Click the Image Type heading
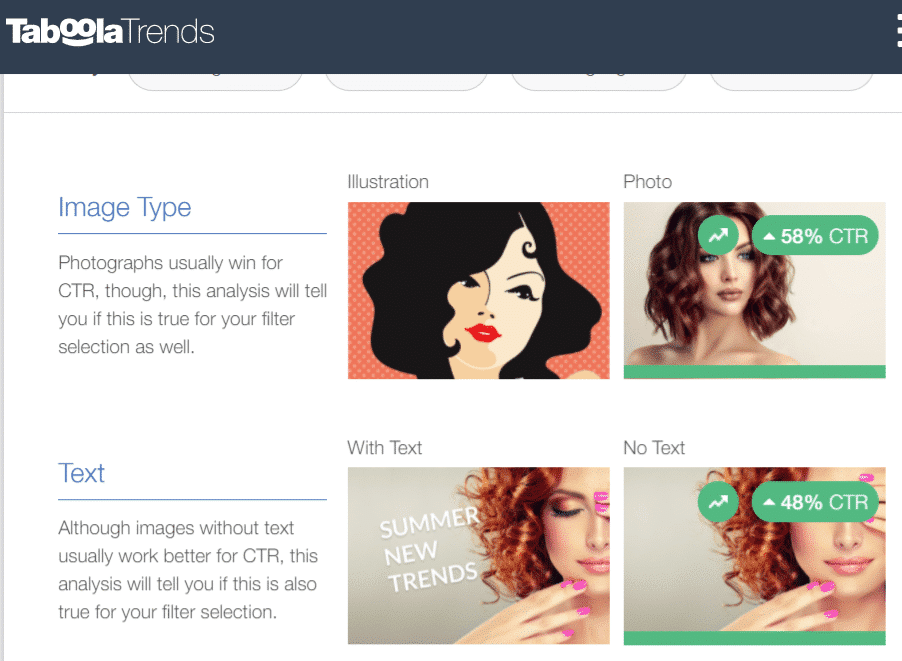This screenshot has height=661, width=902. 125,208
